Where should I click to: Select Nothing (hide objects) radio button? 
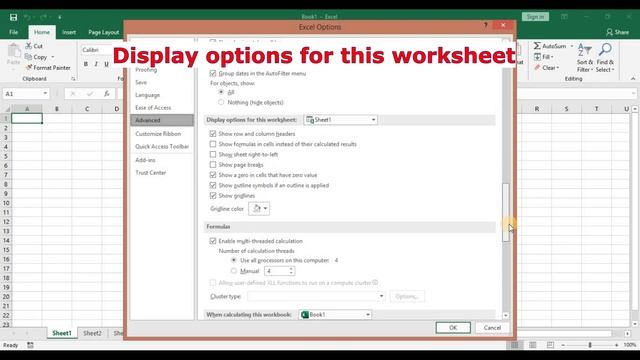coord(221,102)
